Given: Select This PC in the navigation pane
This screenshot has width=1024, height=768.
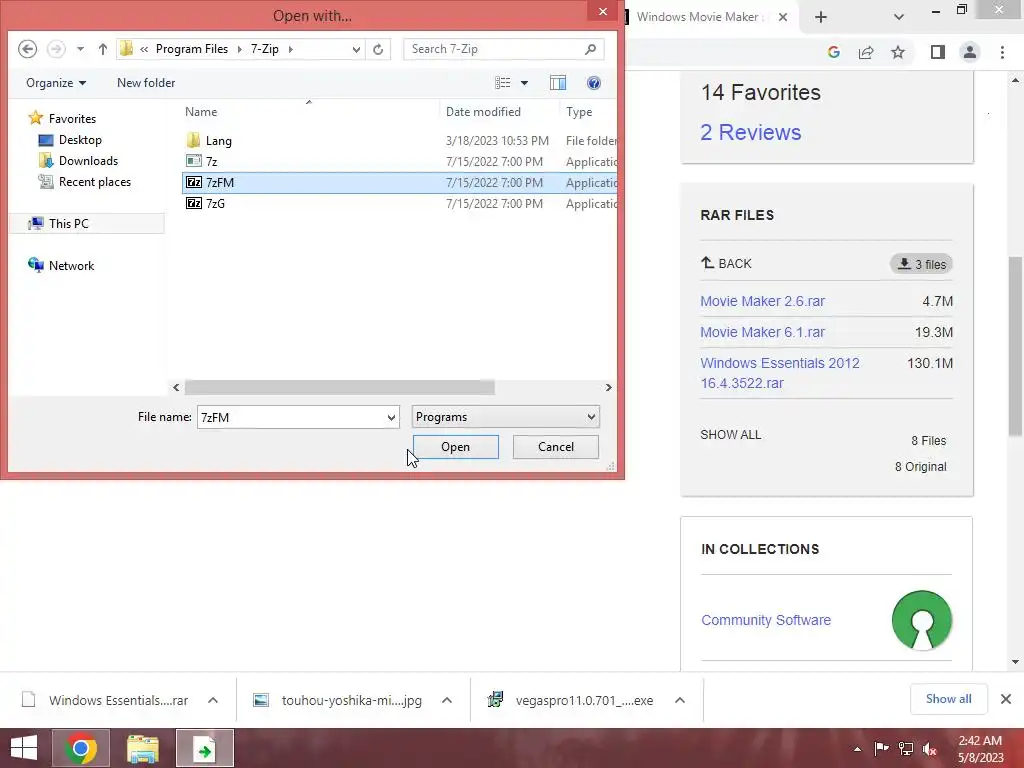Looking at the screenshot, I should [68, 223].
